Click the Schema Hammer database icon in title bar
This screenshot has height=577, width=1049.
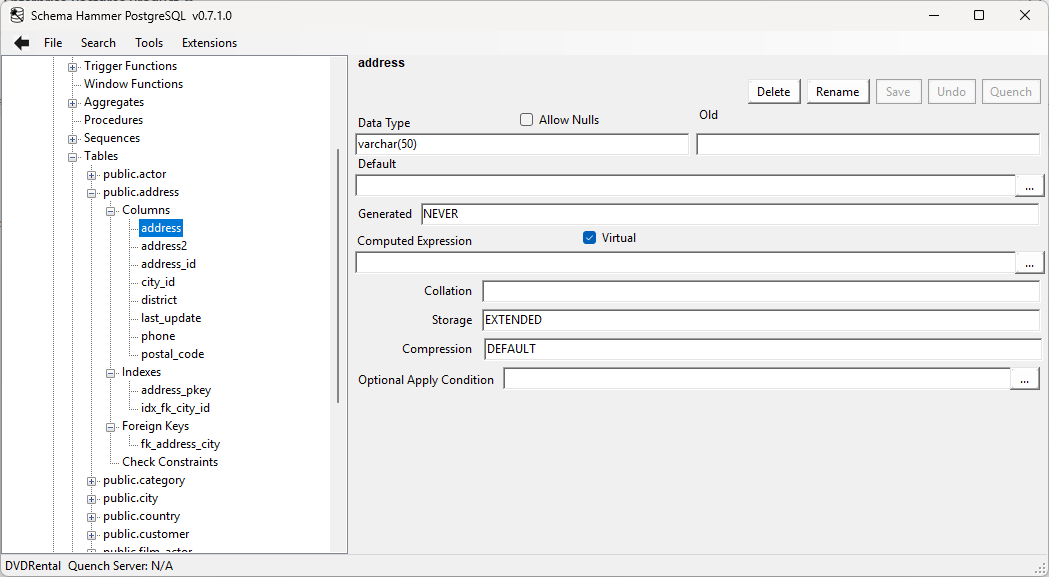pyautogui.click(x=15, y=15)
